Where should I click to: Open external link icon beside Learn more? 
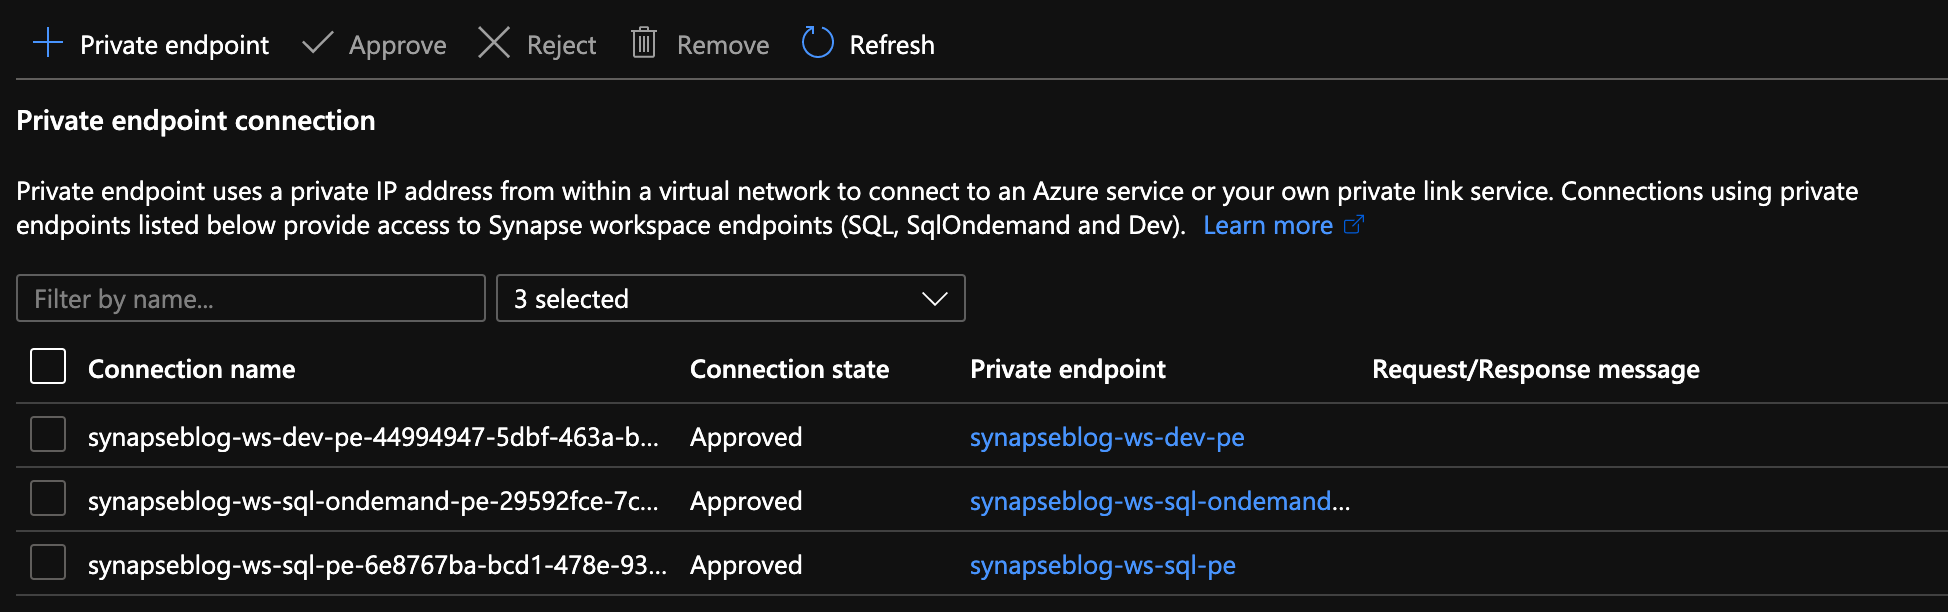[1353, 225]
